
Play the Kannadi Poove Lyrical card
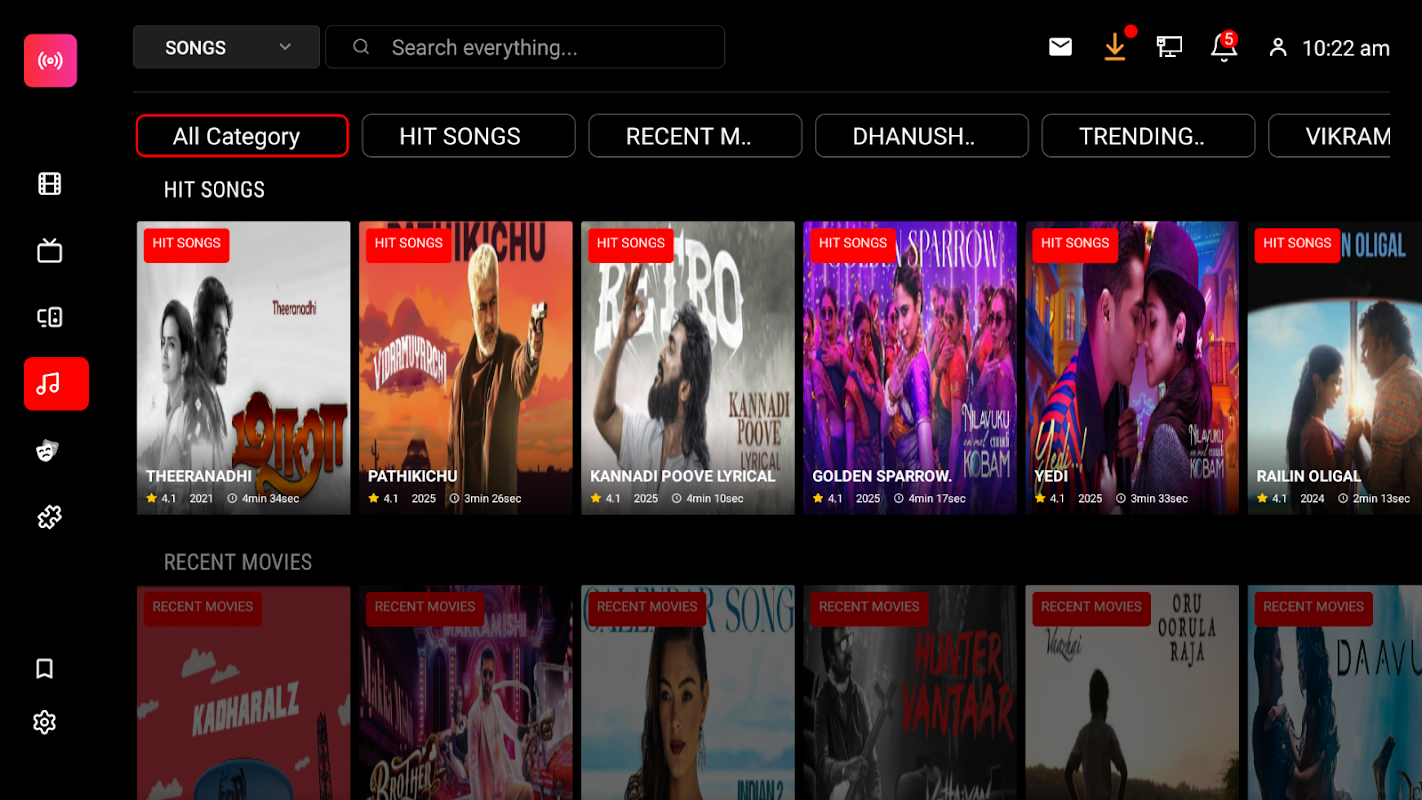(688, 368)
